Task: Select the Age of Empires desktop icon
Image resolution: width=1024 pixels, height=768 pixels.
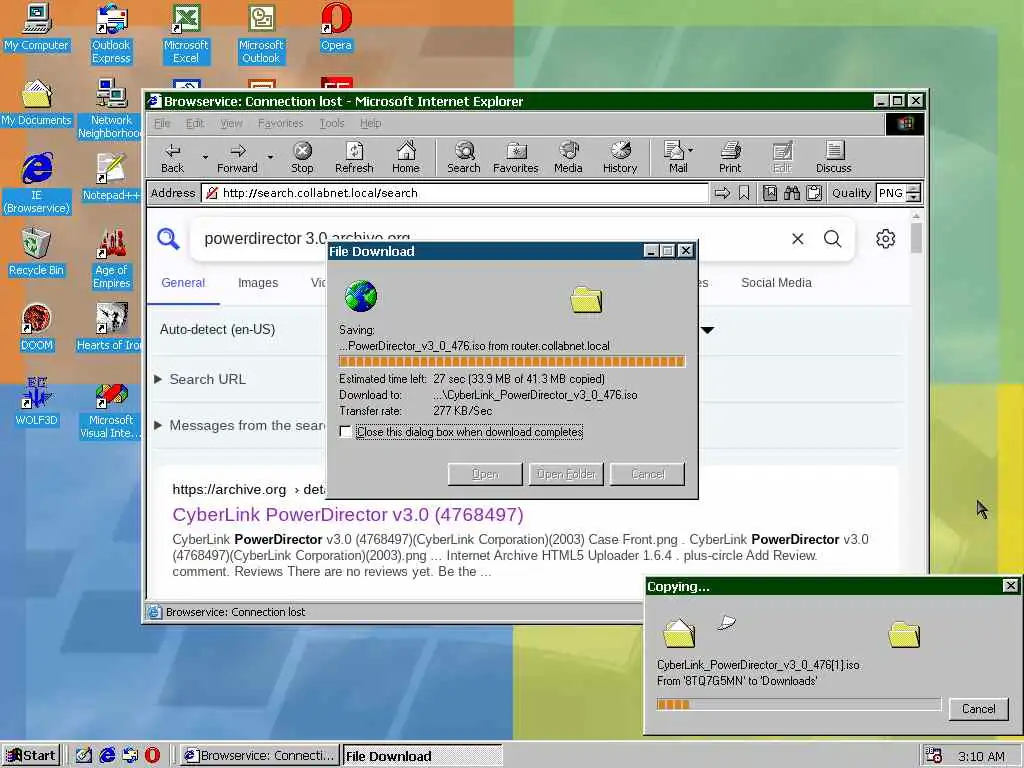Action: click(111, 259)
